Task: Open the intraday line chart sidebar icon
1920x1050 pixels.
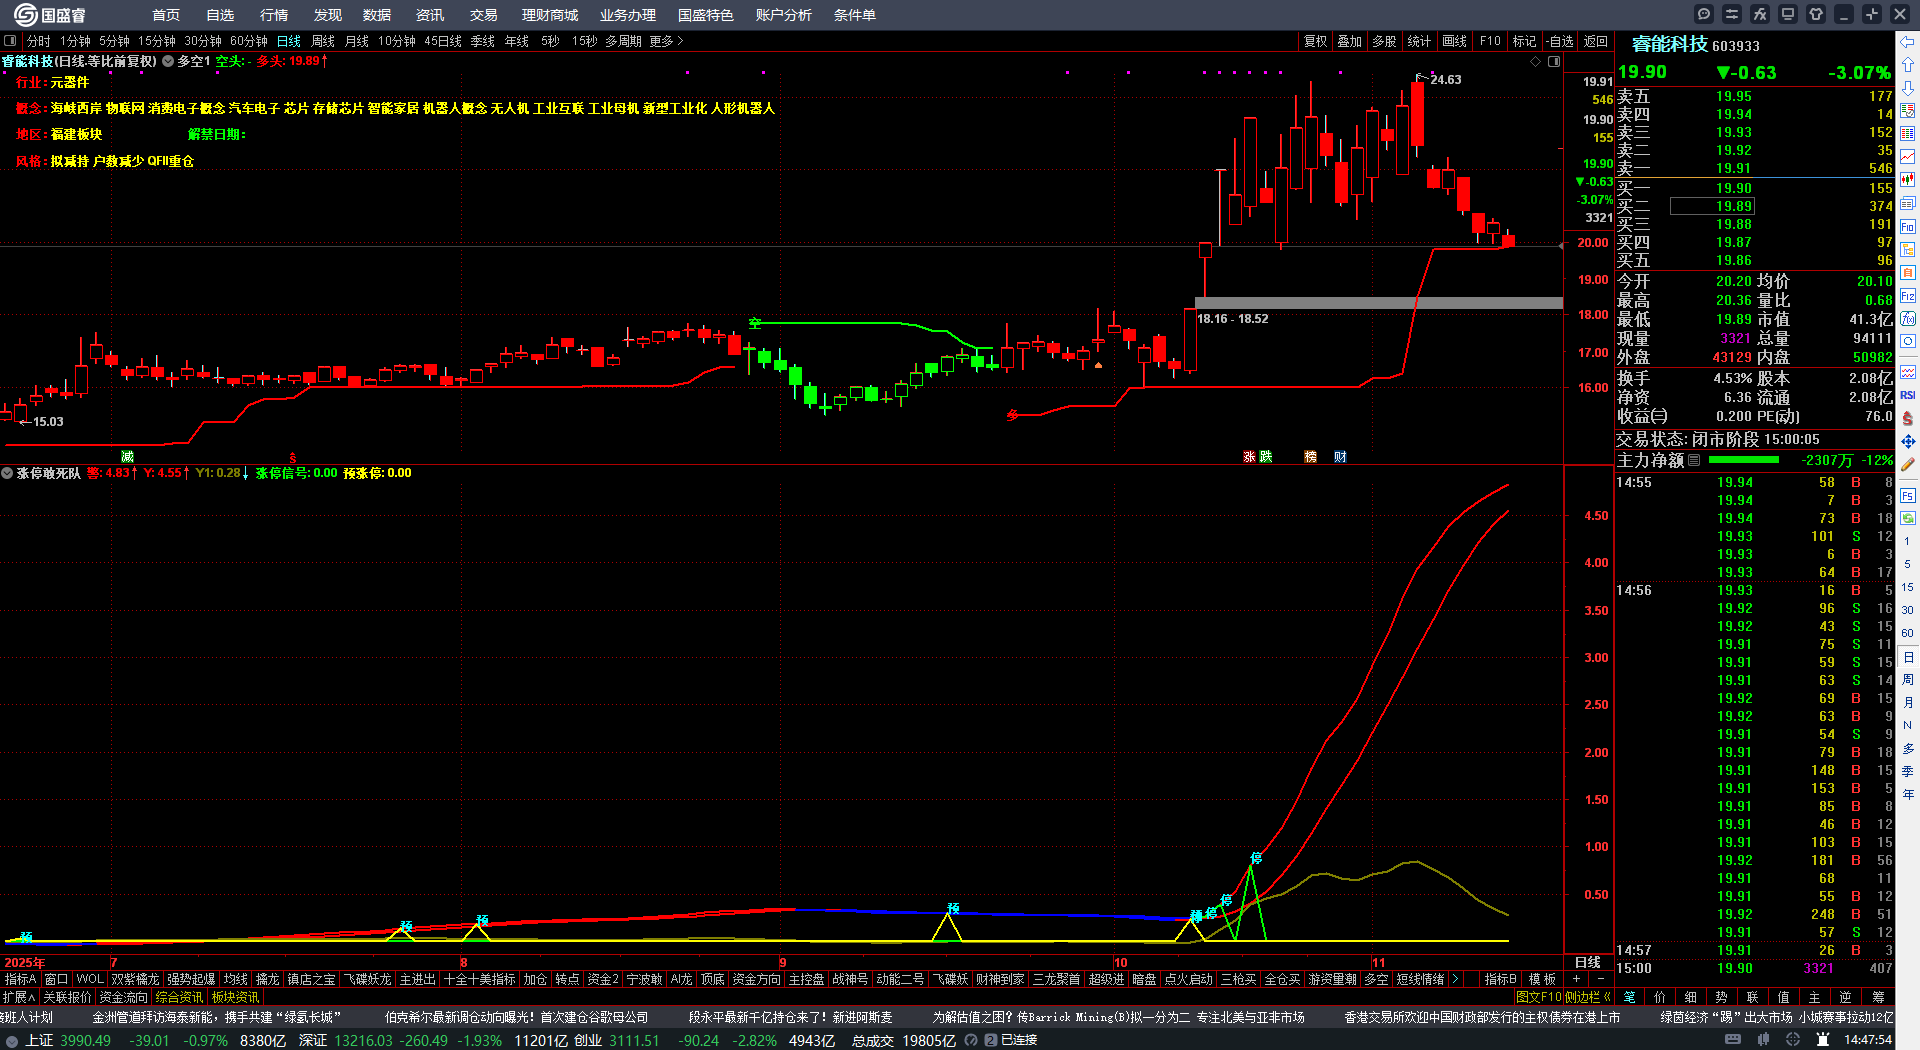Action: [x=1908, y=157]
